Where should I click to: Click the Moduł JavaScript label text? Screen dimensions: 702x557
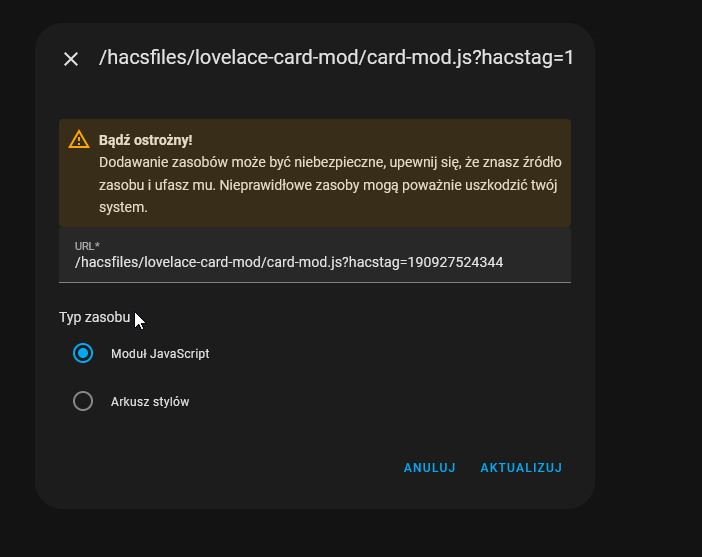pyautogui.click(x=160, y=354)
